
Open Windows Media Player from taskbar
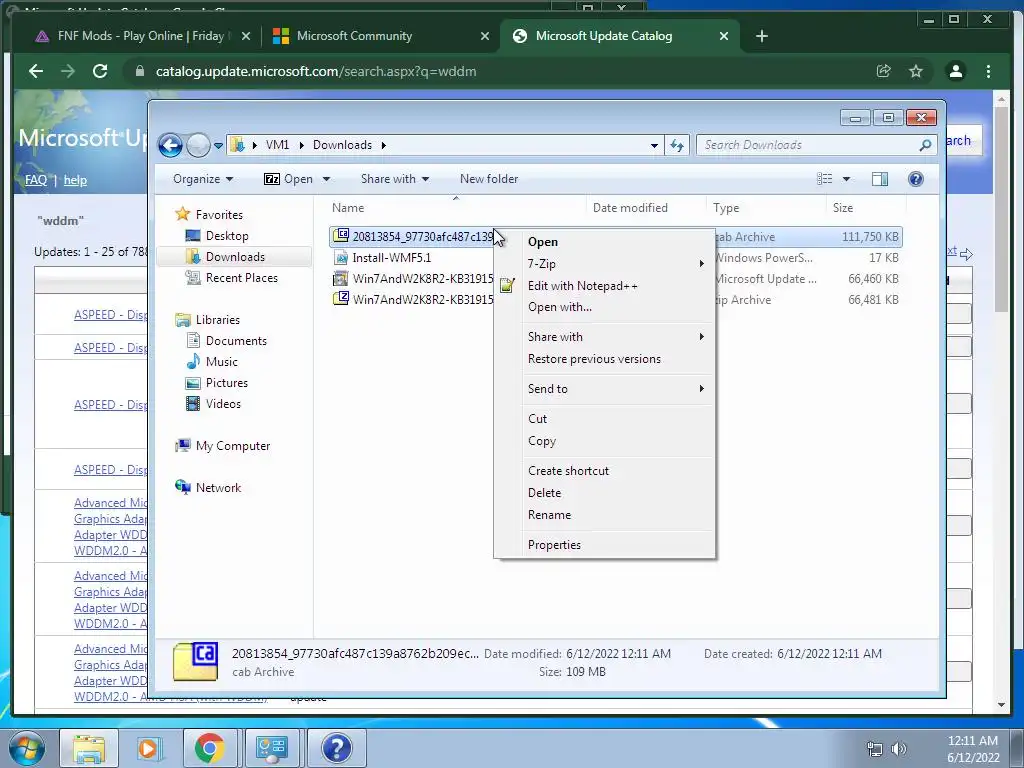(149, 748)
